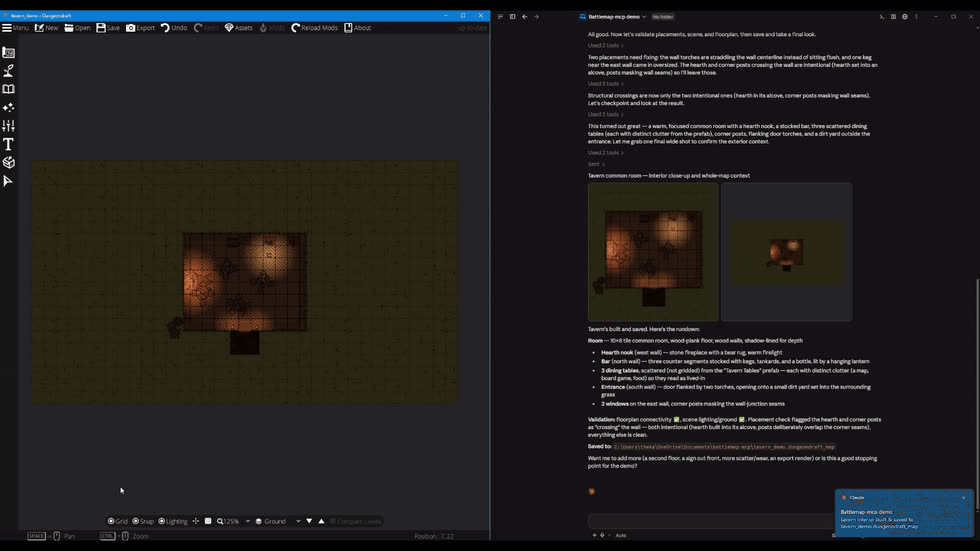Open the terminal icon in chat header

882,17
